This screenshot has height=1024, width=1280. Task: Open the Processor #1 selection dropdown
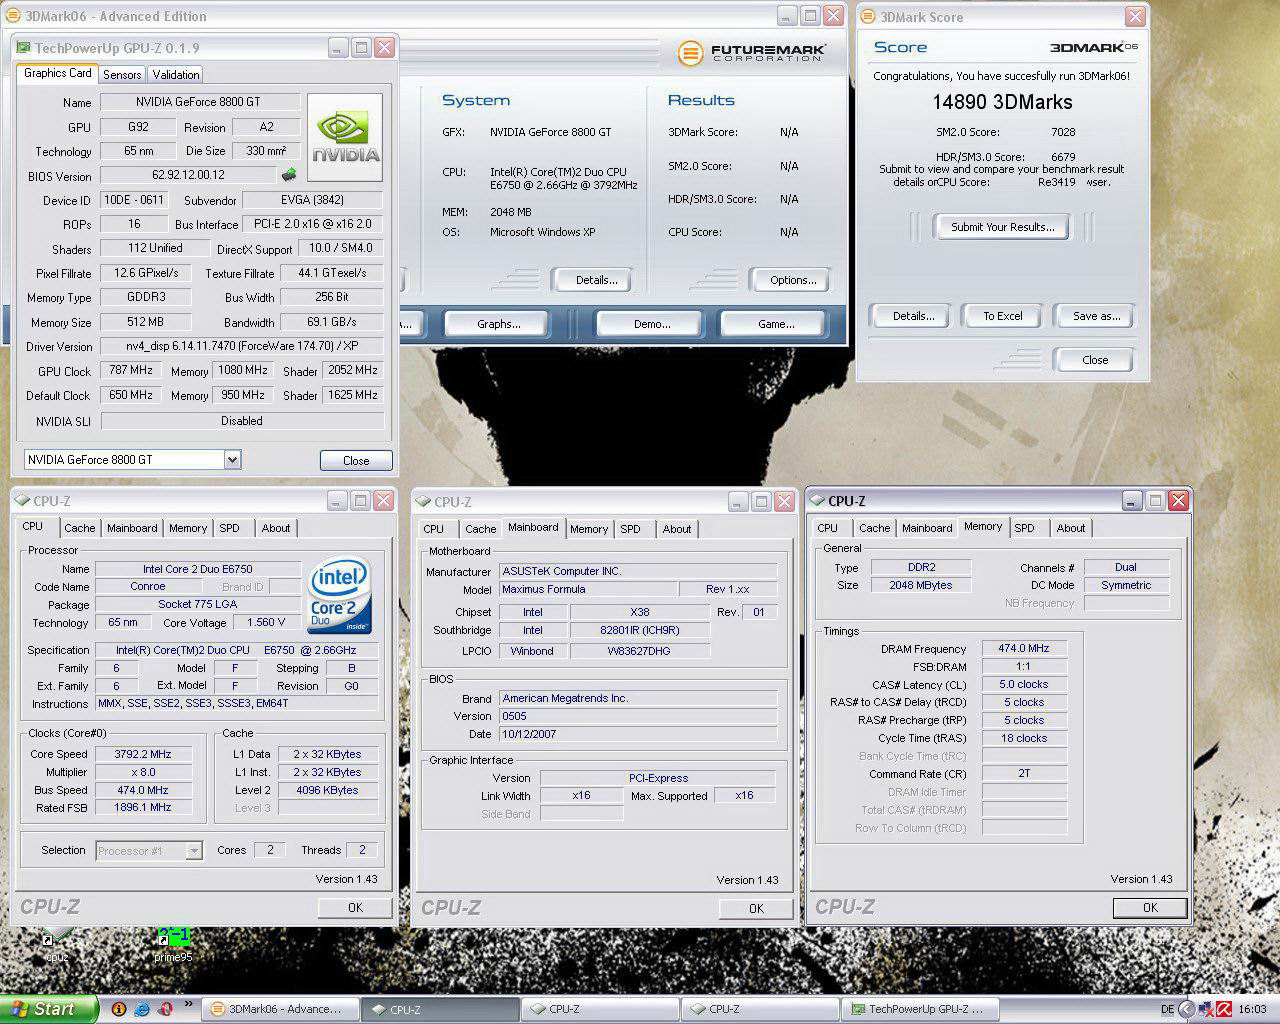pyautogui.click(x=194, y=851)
